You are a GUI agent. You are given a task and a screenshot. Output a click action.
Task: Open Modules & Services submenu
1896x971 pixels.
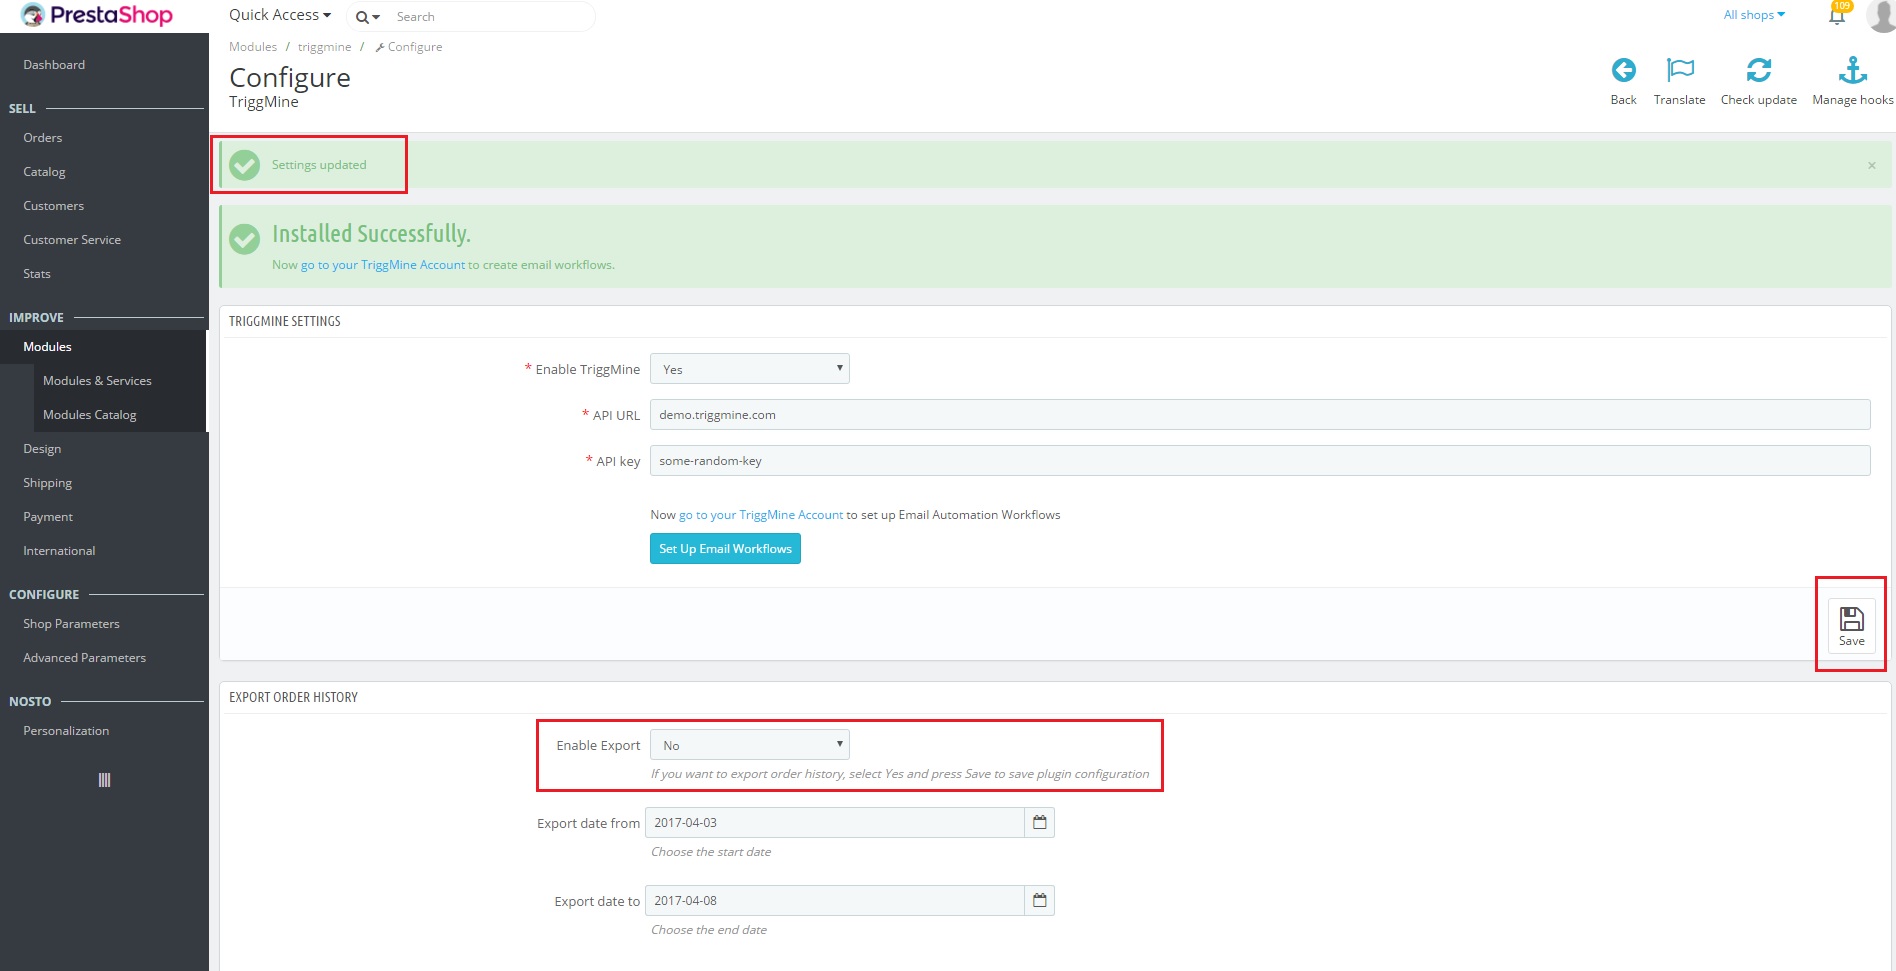click(x=97, y=381)
